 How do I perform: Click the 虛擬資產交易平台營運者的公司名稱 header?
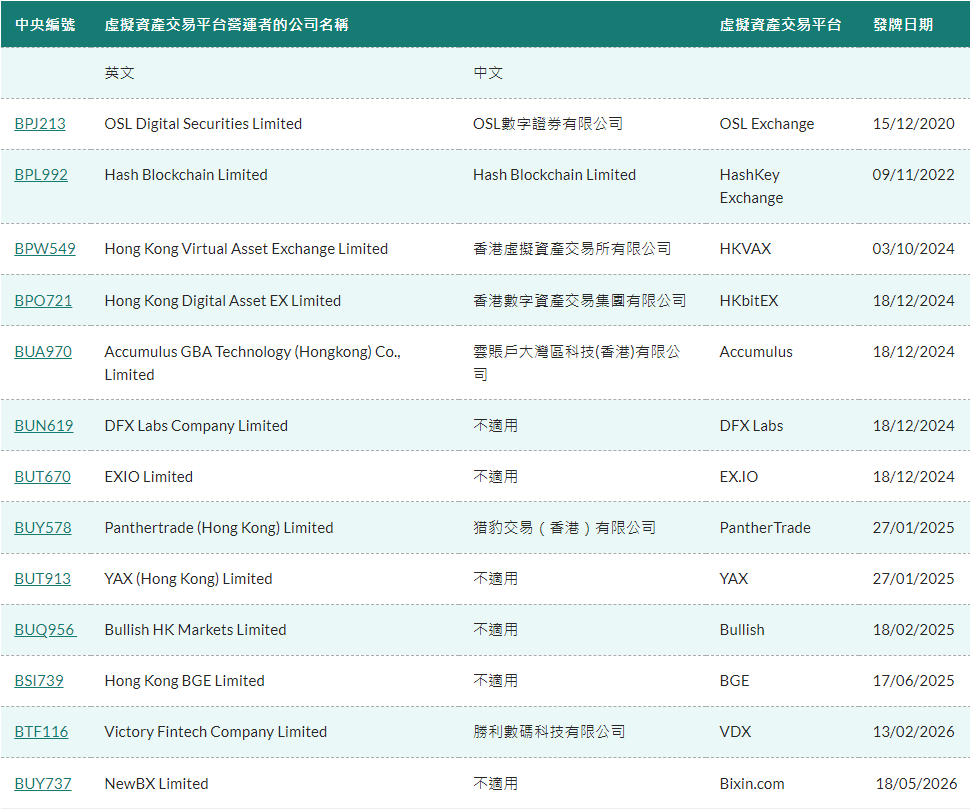click(x=226, y=25)
